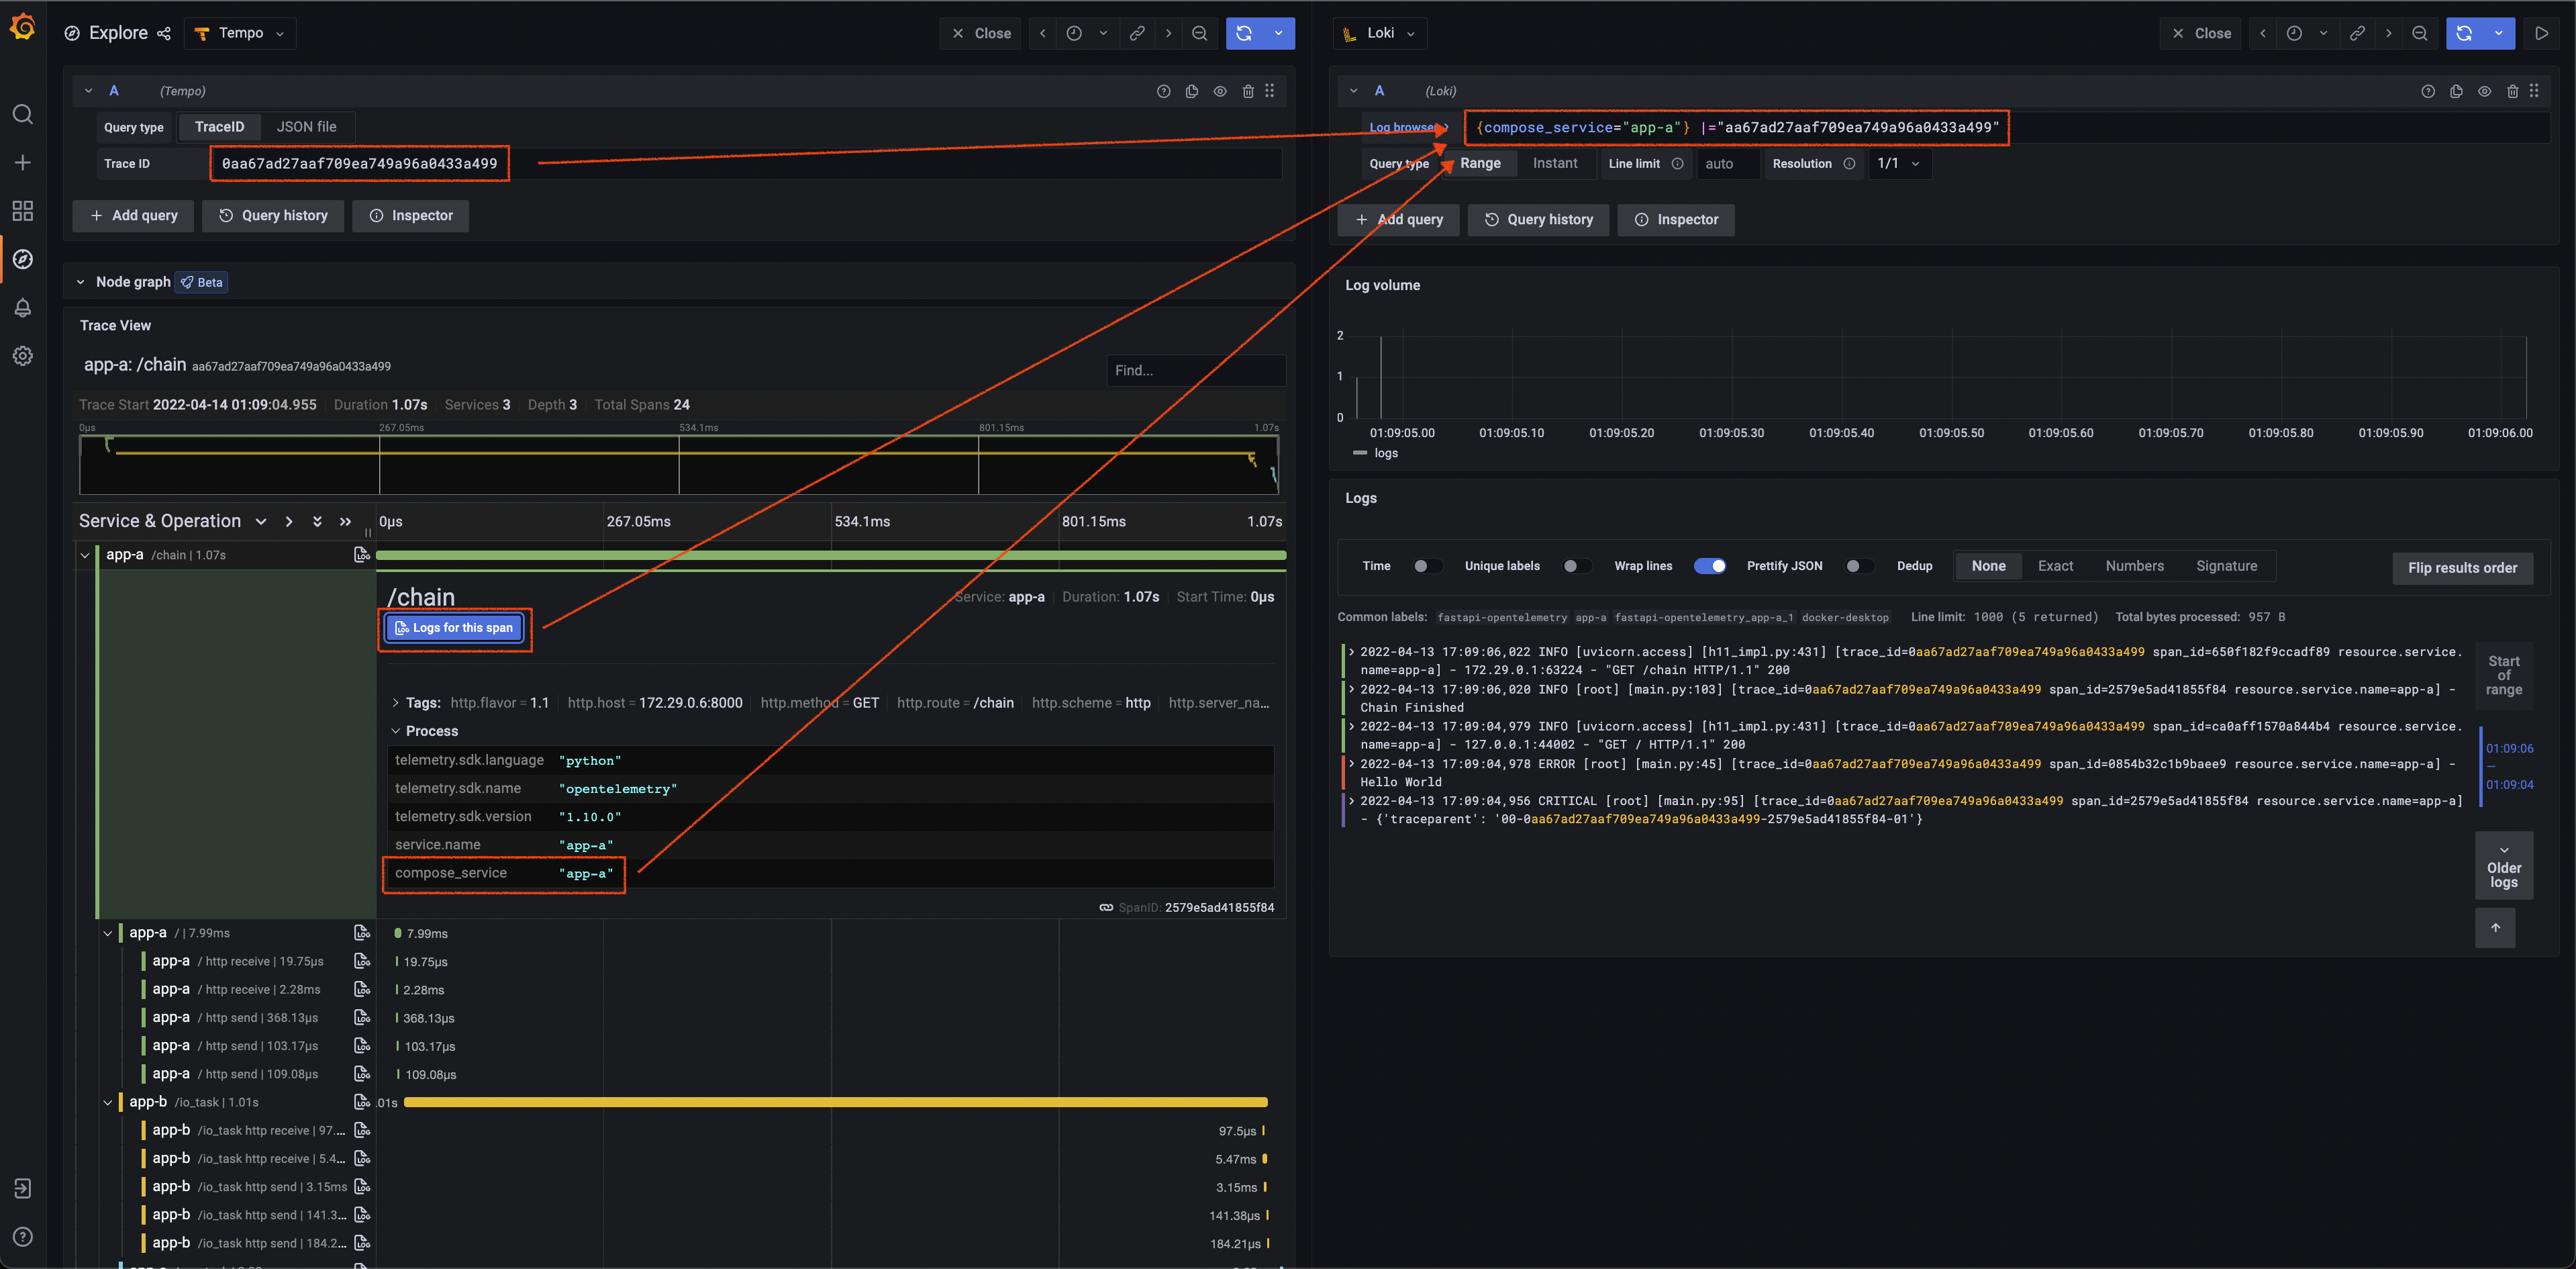This screenshot has width=2576, height=1269.
Task: Open the Tempo datasource dropdown
Action: [240, 33]
